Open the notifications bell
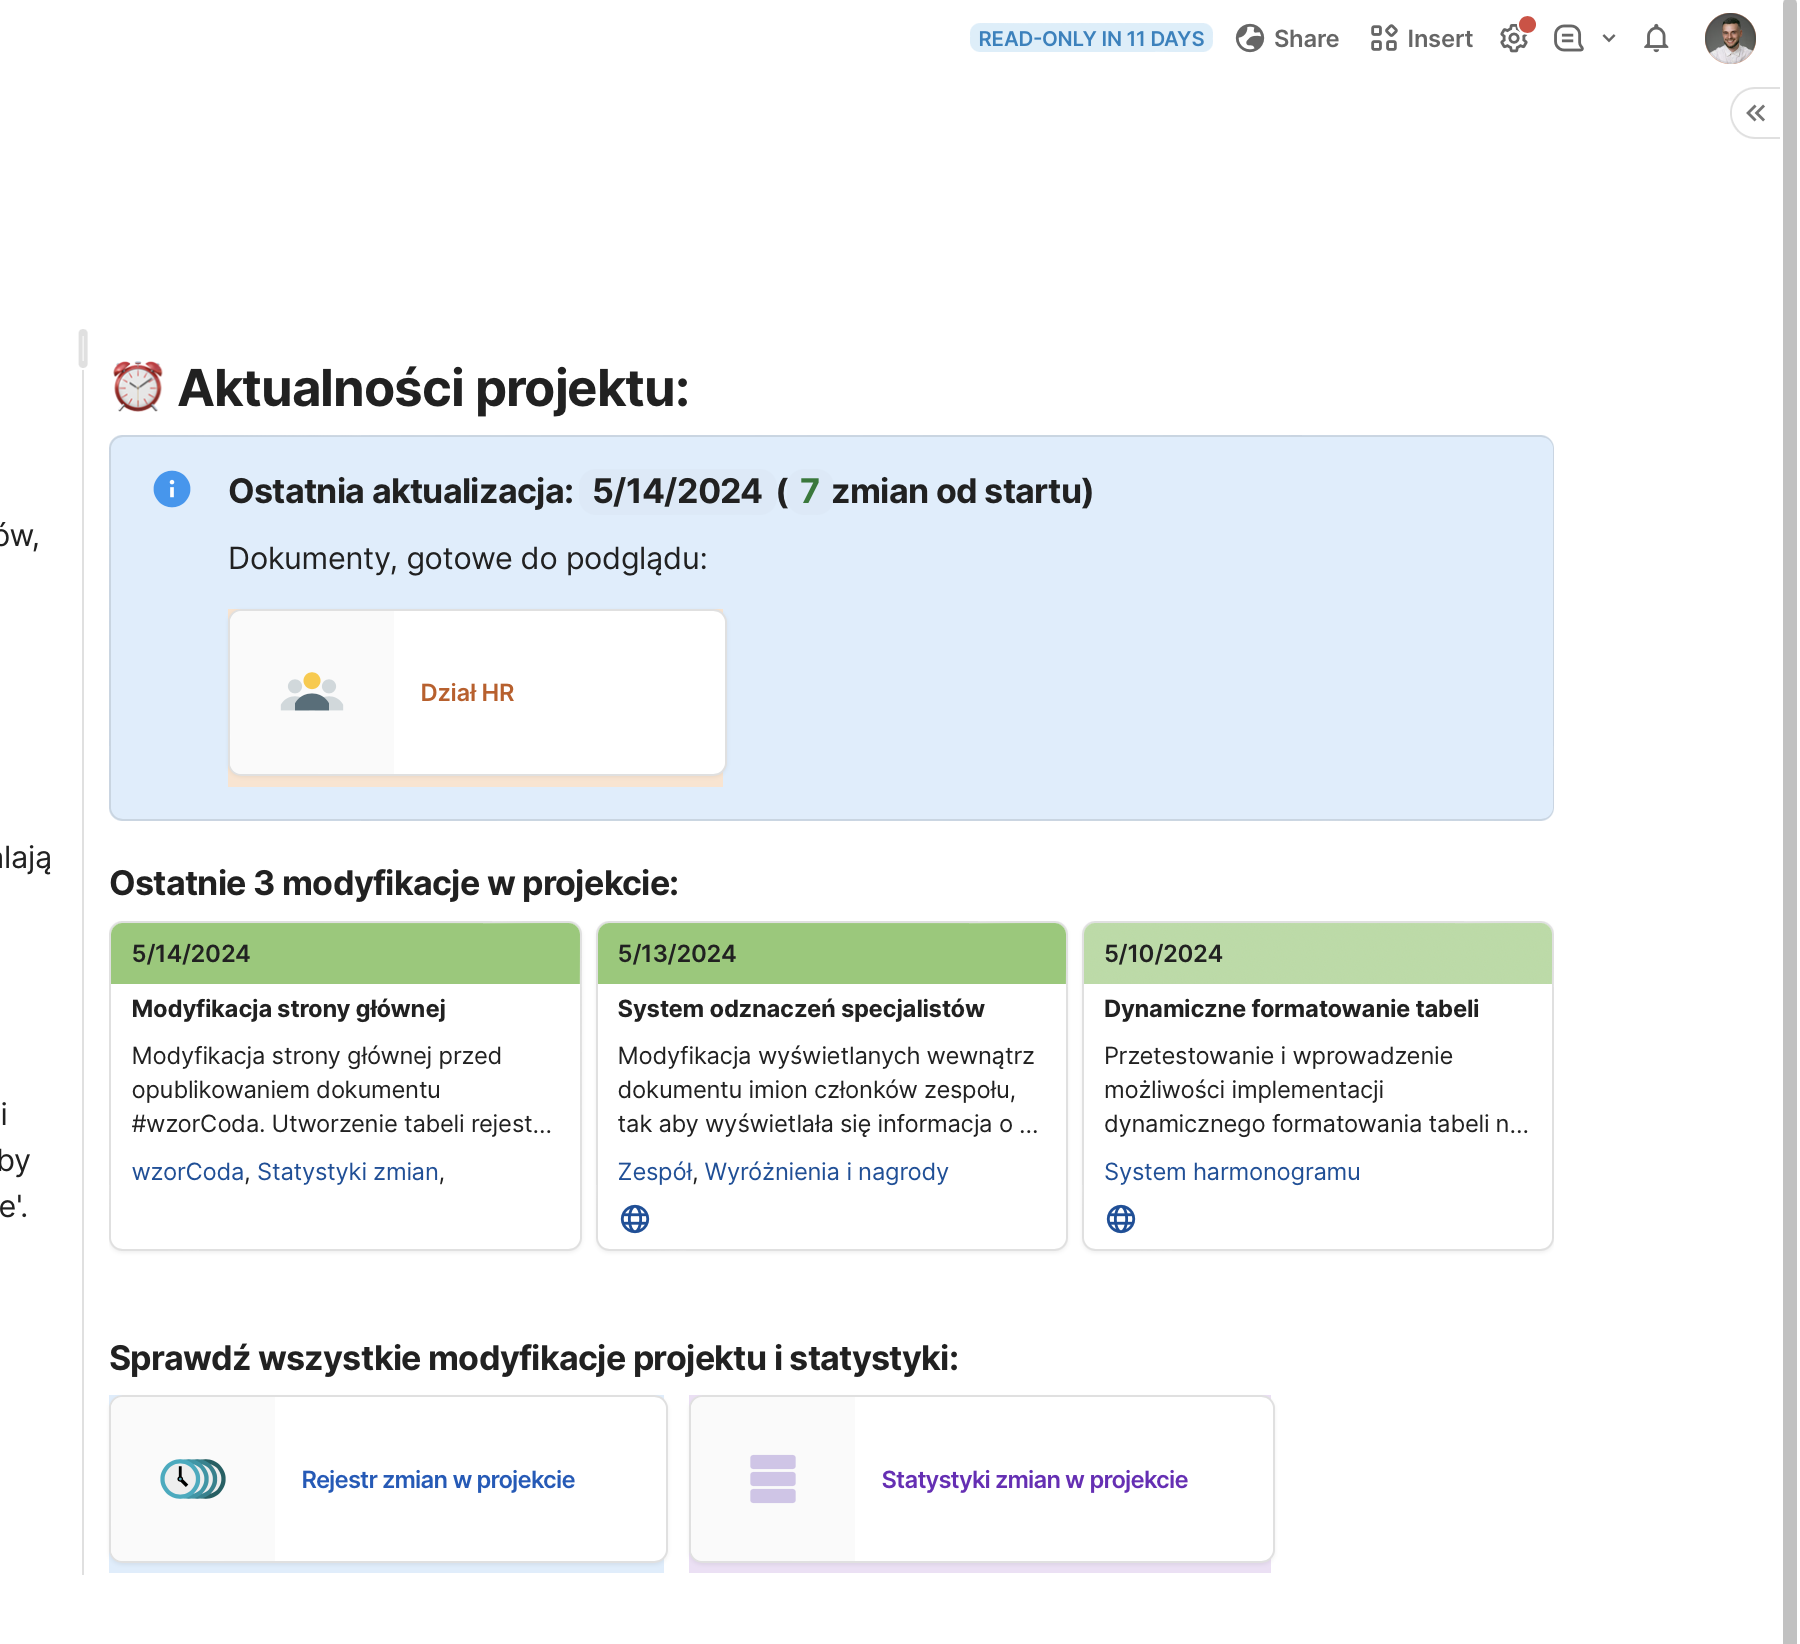Viewport: 1800px width, 1644px height. [1656, 39]
